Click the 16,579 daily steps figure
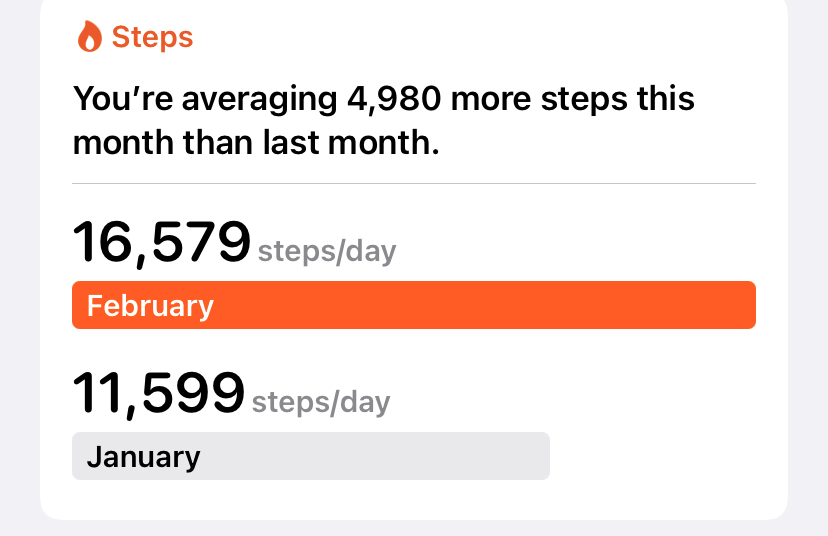 pos(161,243)
